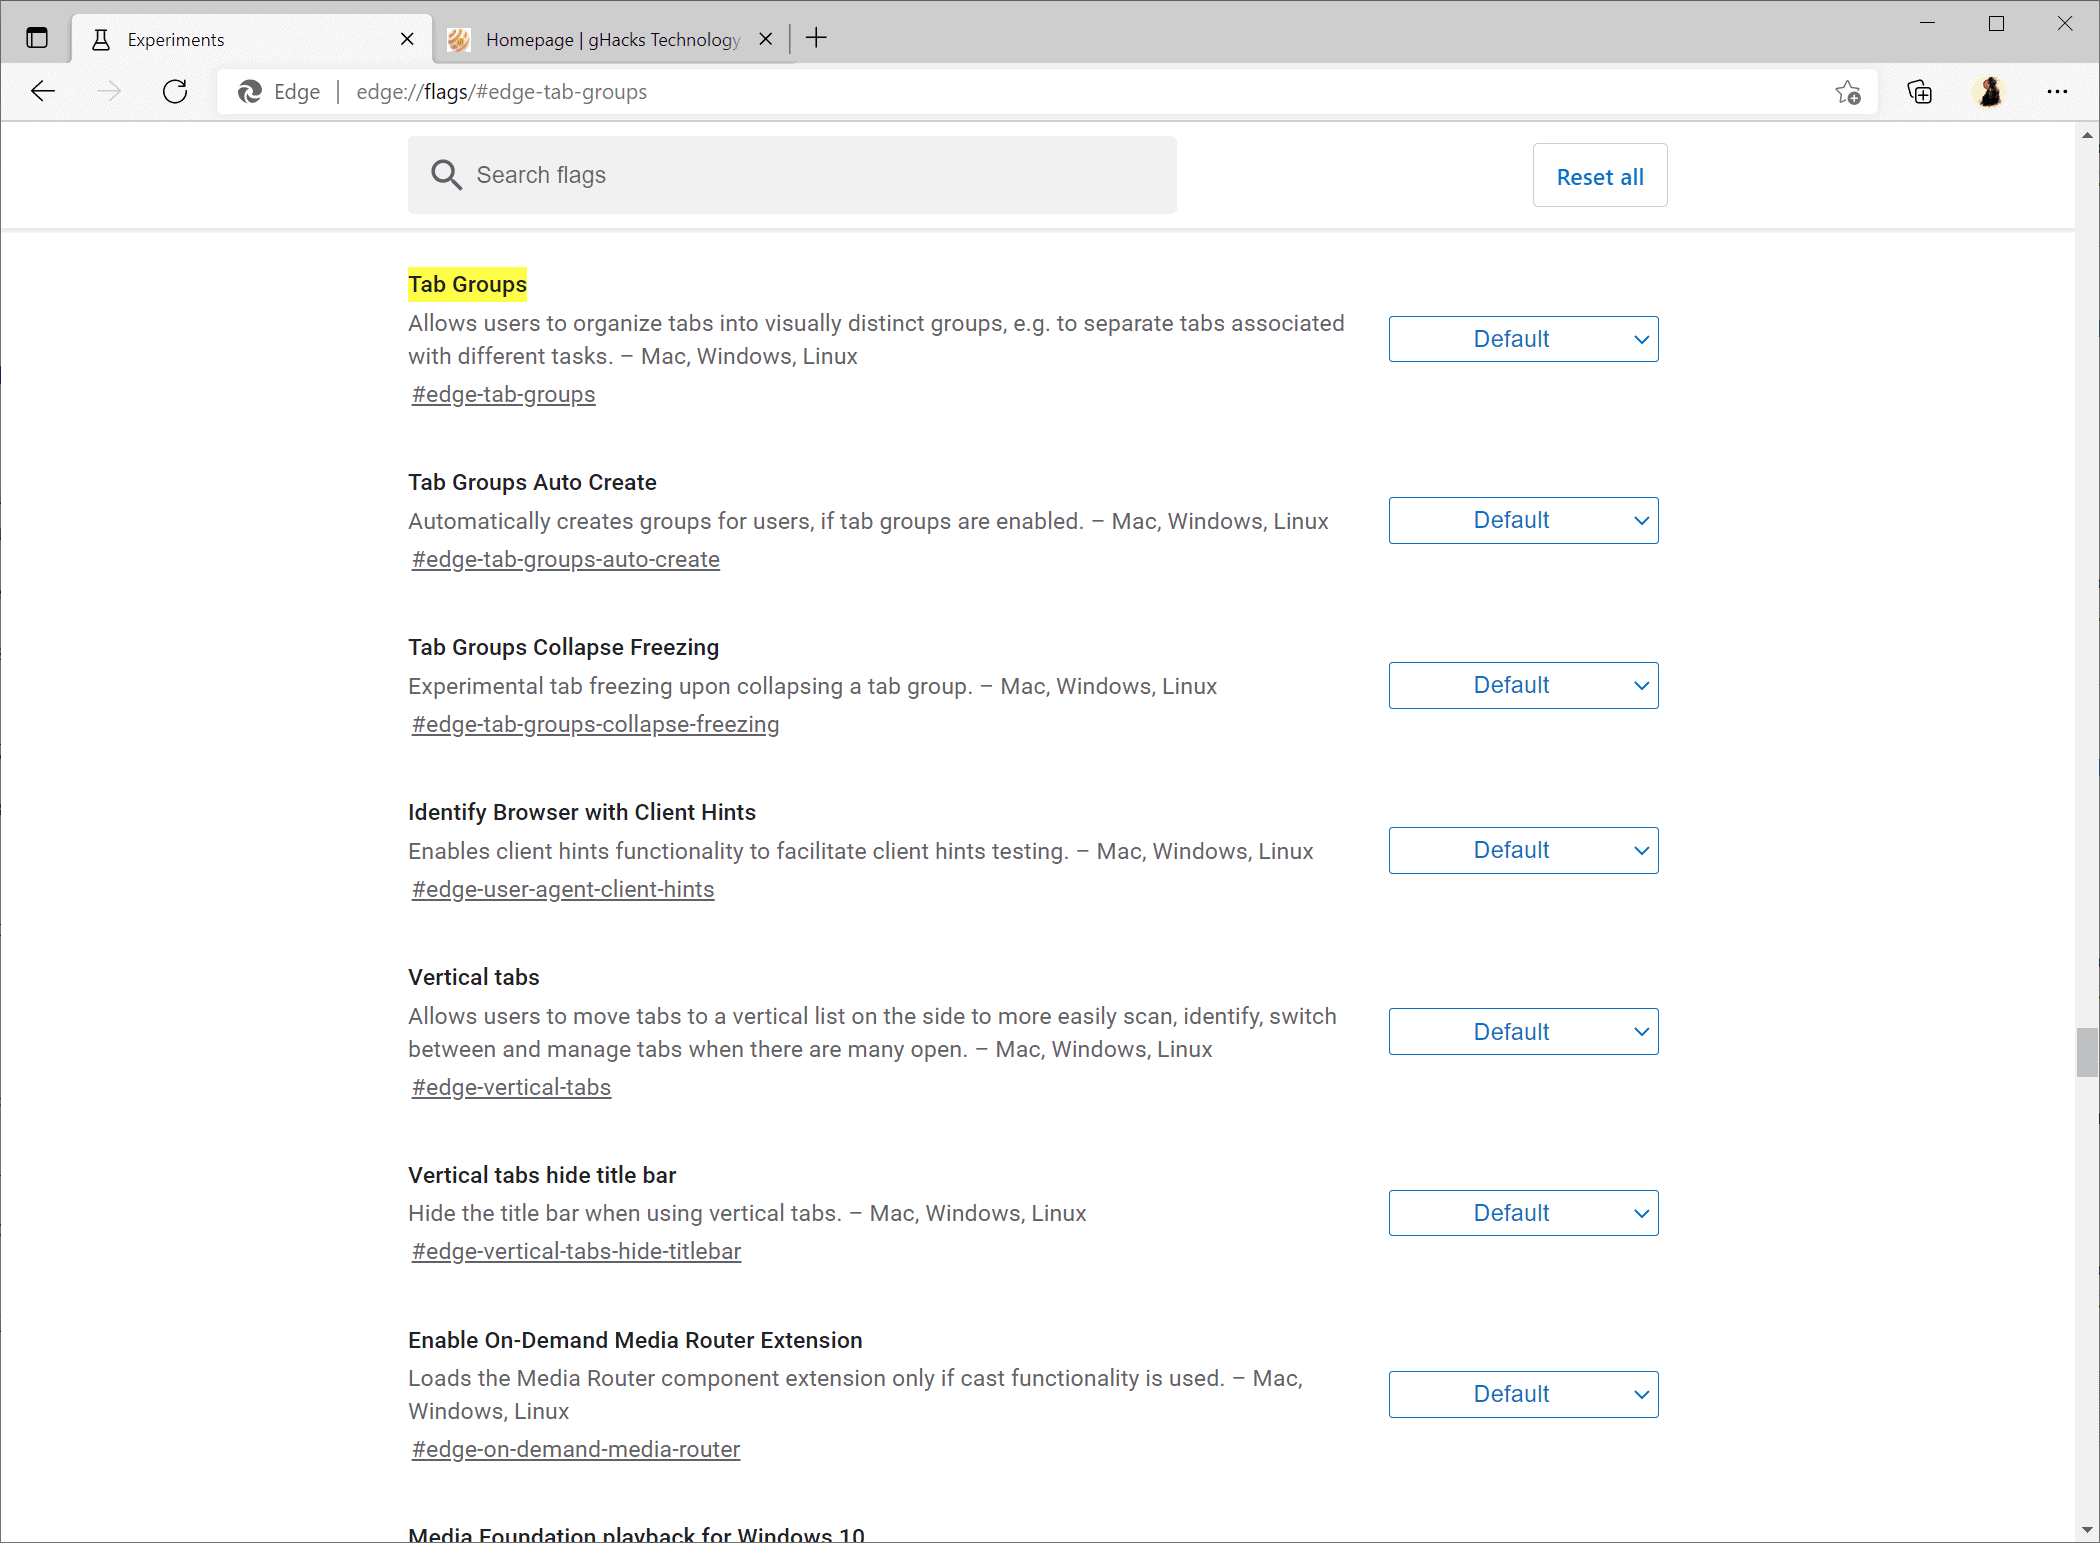Click the #edge-tab-groups-collapse-freezing link

pyautogui.click(x=595, y=724)
